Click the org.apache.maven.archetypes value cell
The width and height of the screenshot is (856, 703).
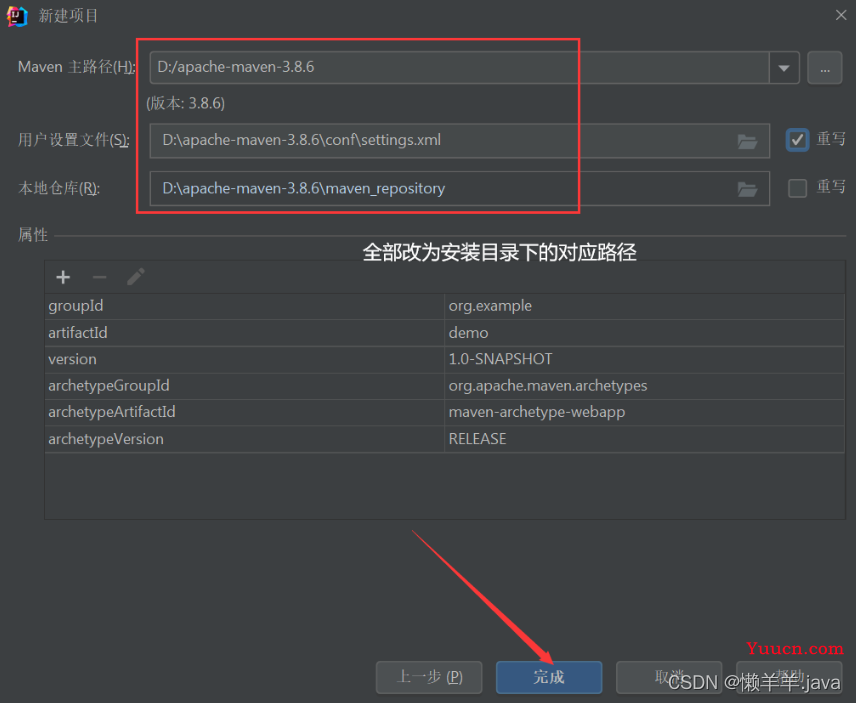coord(645,386)
